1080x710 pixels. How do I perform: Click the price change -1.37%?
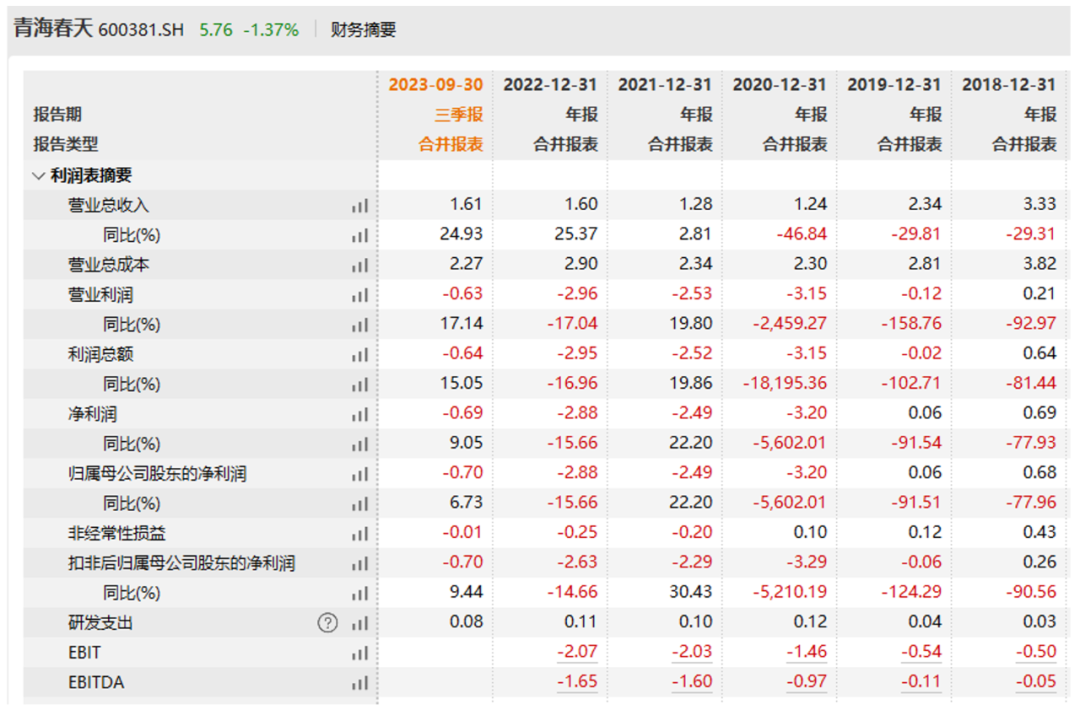[271, 30]
